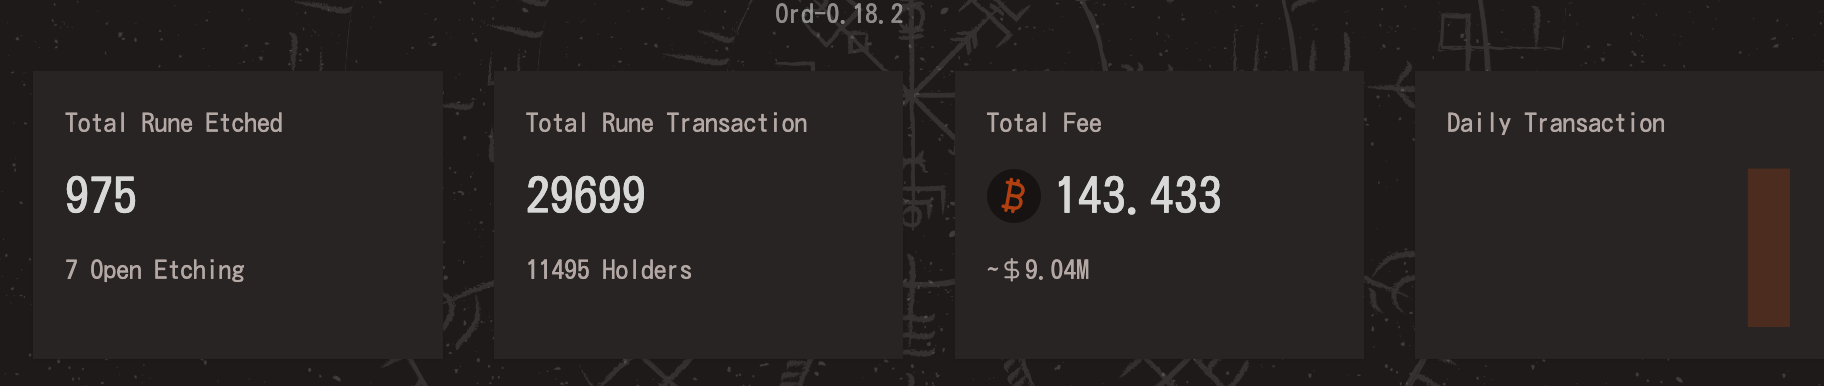
Task: Click the Ord-0.18.2 version label
Action: [x=839, y=14]
